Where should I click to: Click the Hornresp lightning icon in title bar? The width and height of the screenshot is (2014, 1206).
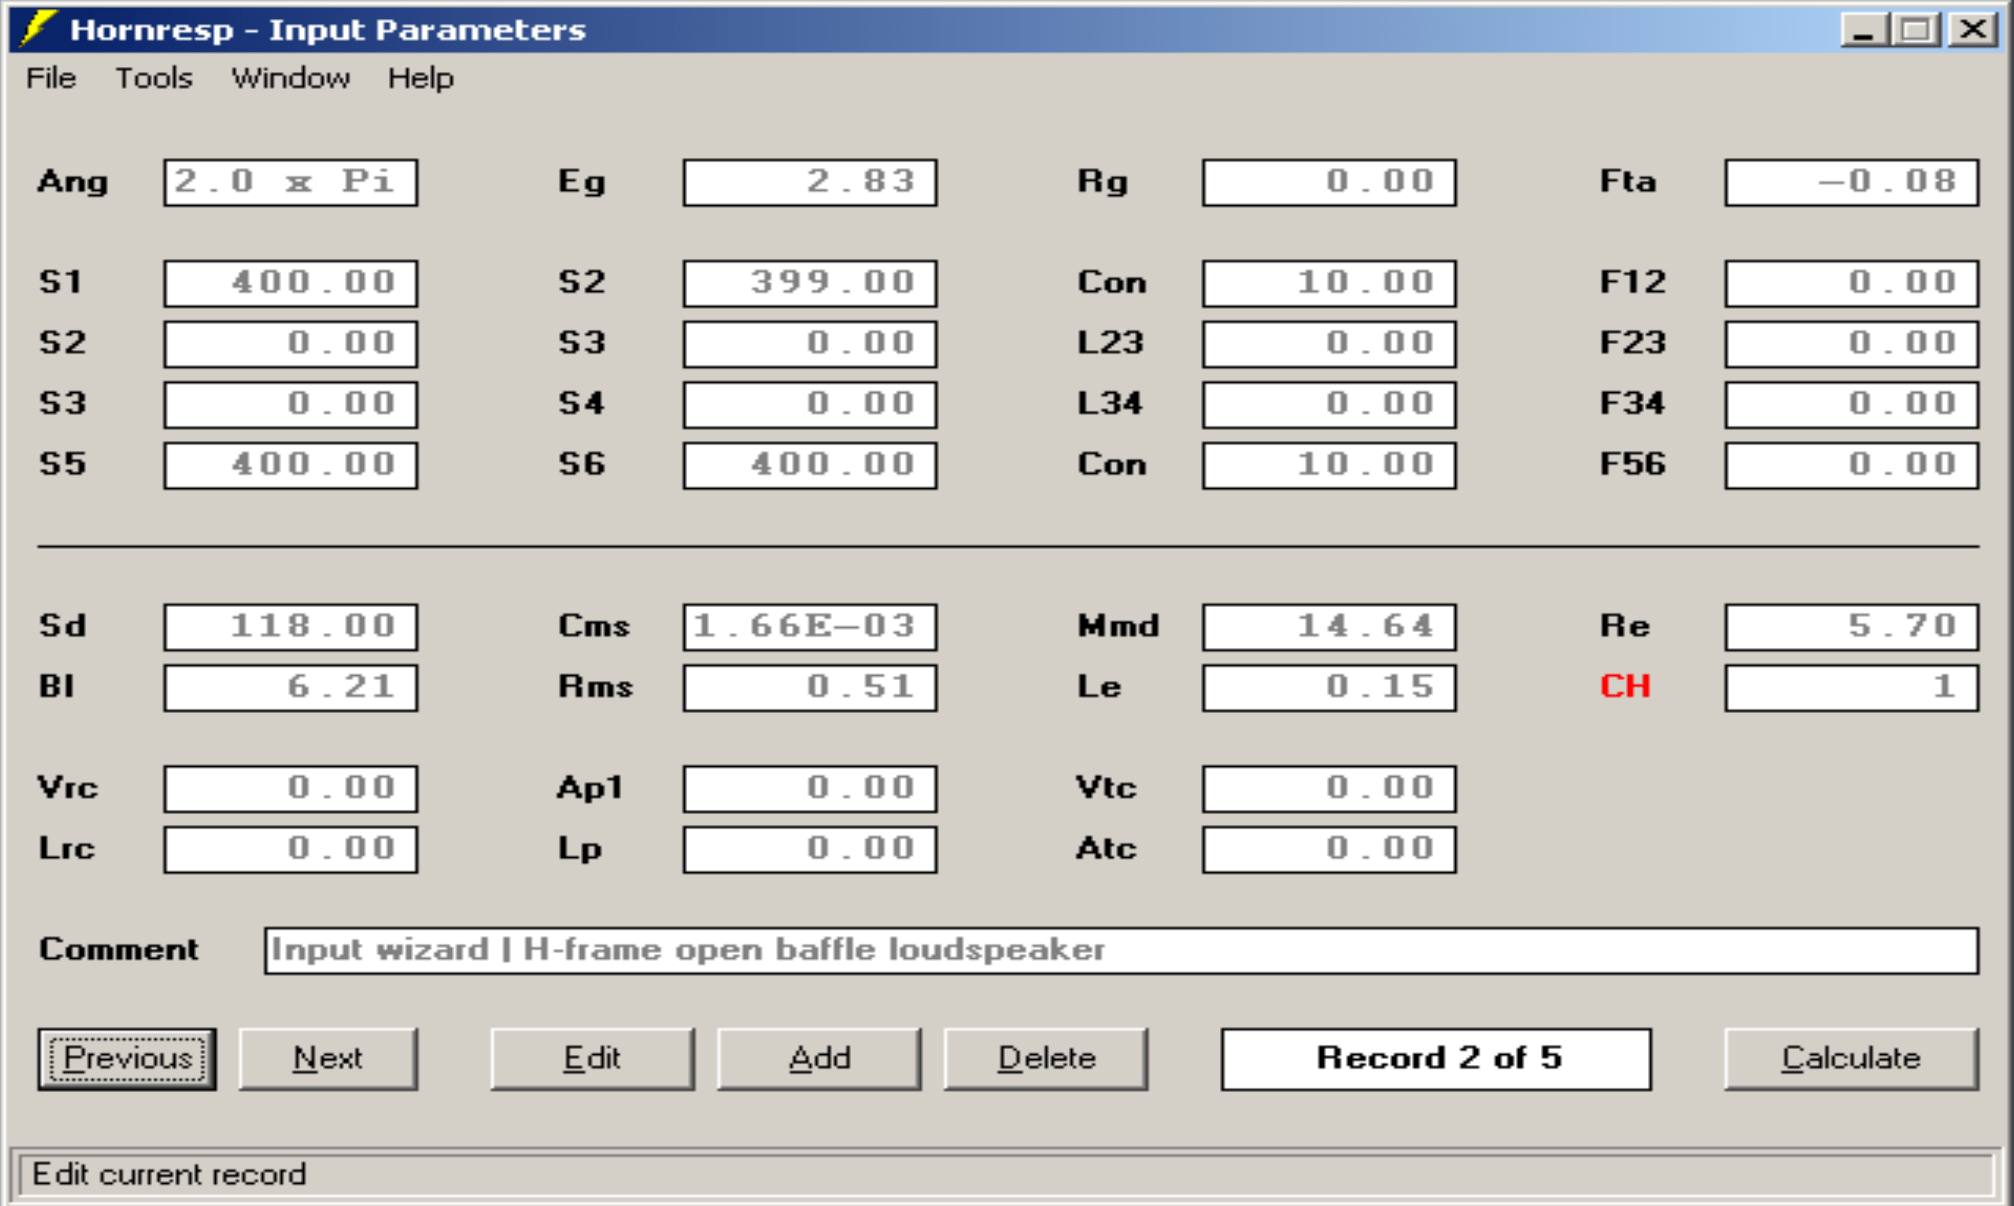[37, 28]
